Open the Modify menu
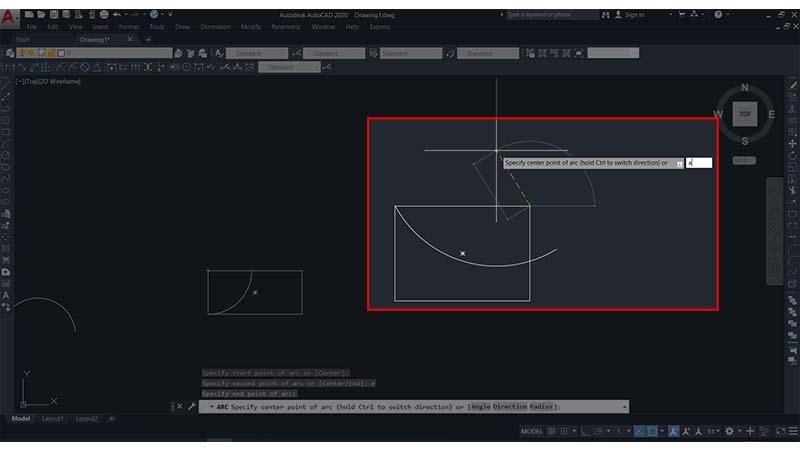800x450 pixels. click(x=251, y=27)
